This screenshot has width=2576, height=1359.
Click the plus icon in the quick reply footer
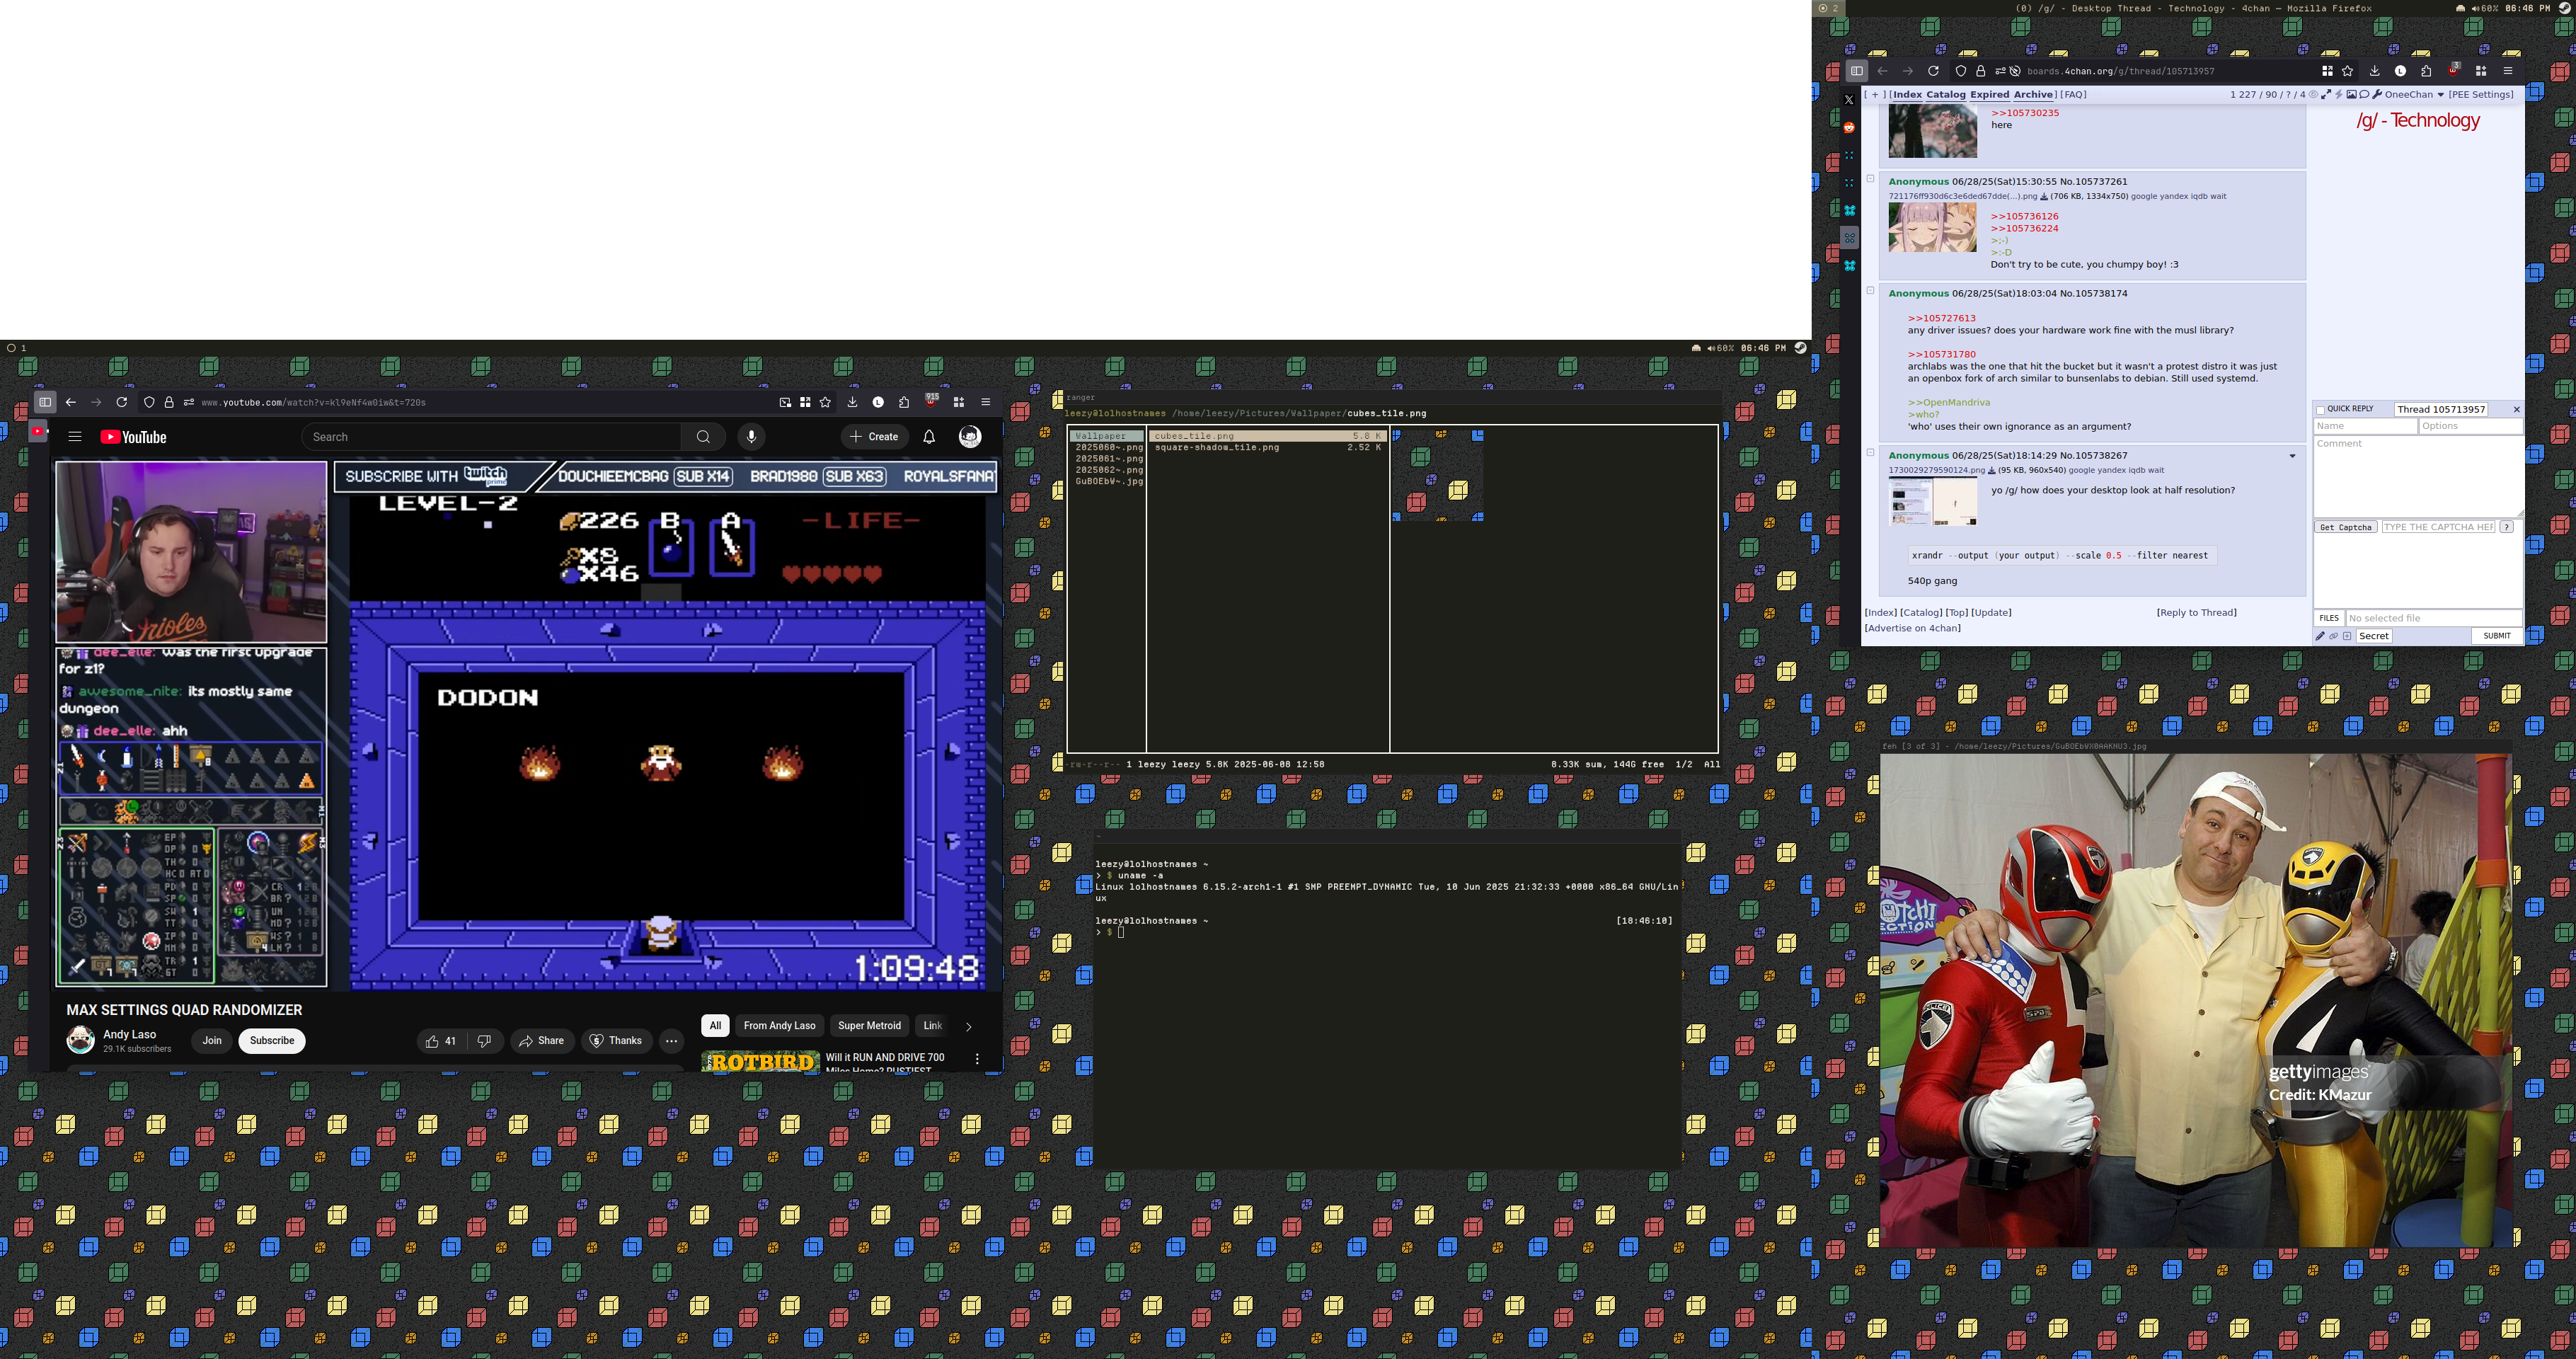point(2347,636)
